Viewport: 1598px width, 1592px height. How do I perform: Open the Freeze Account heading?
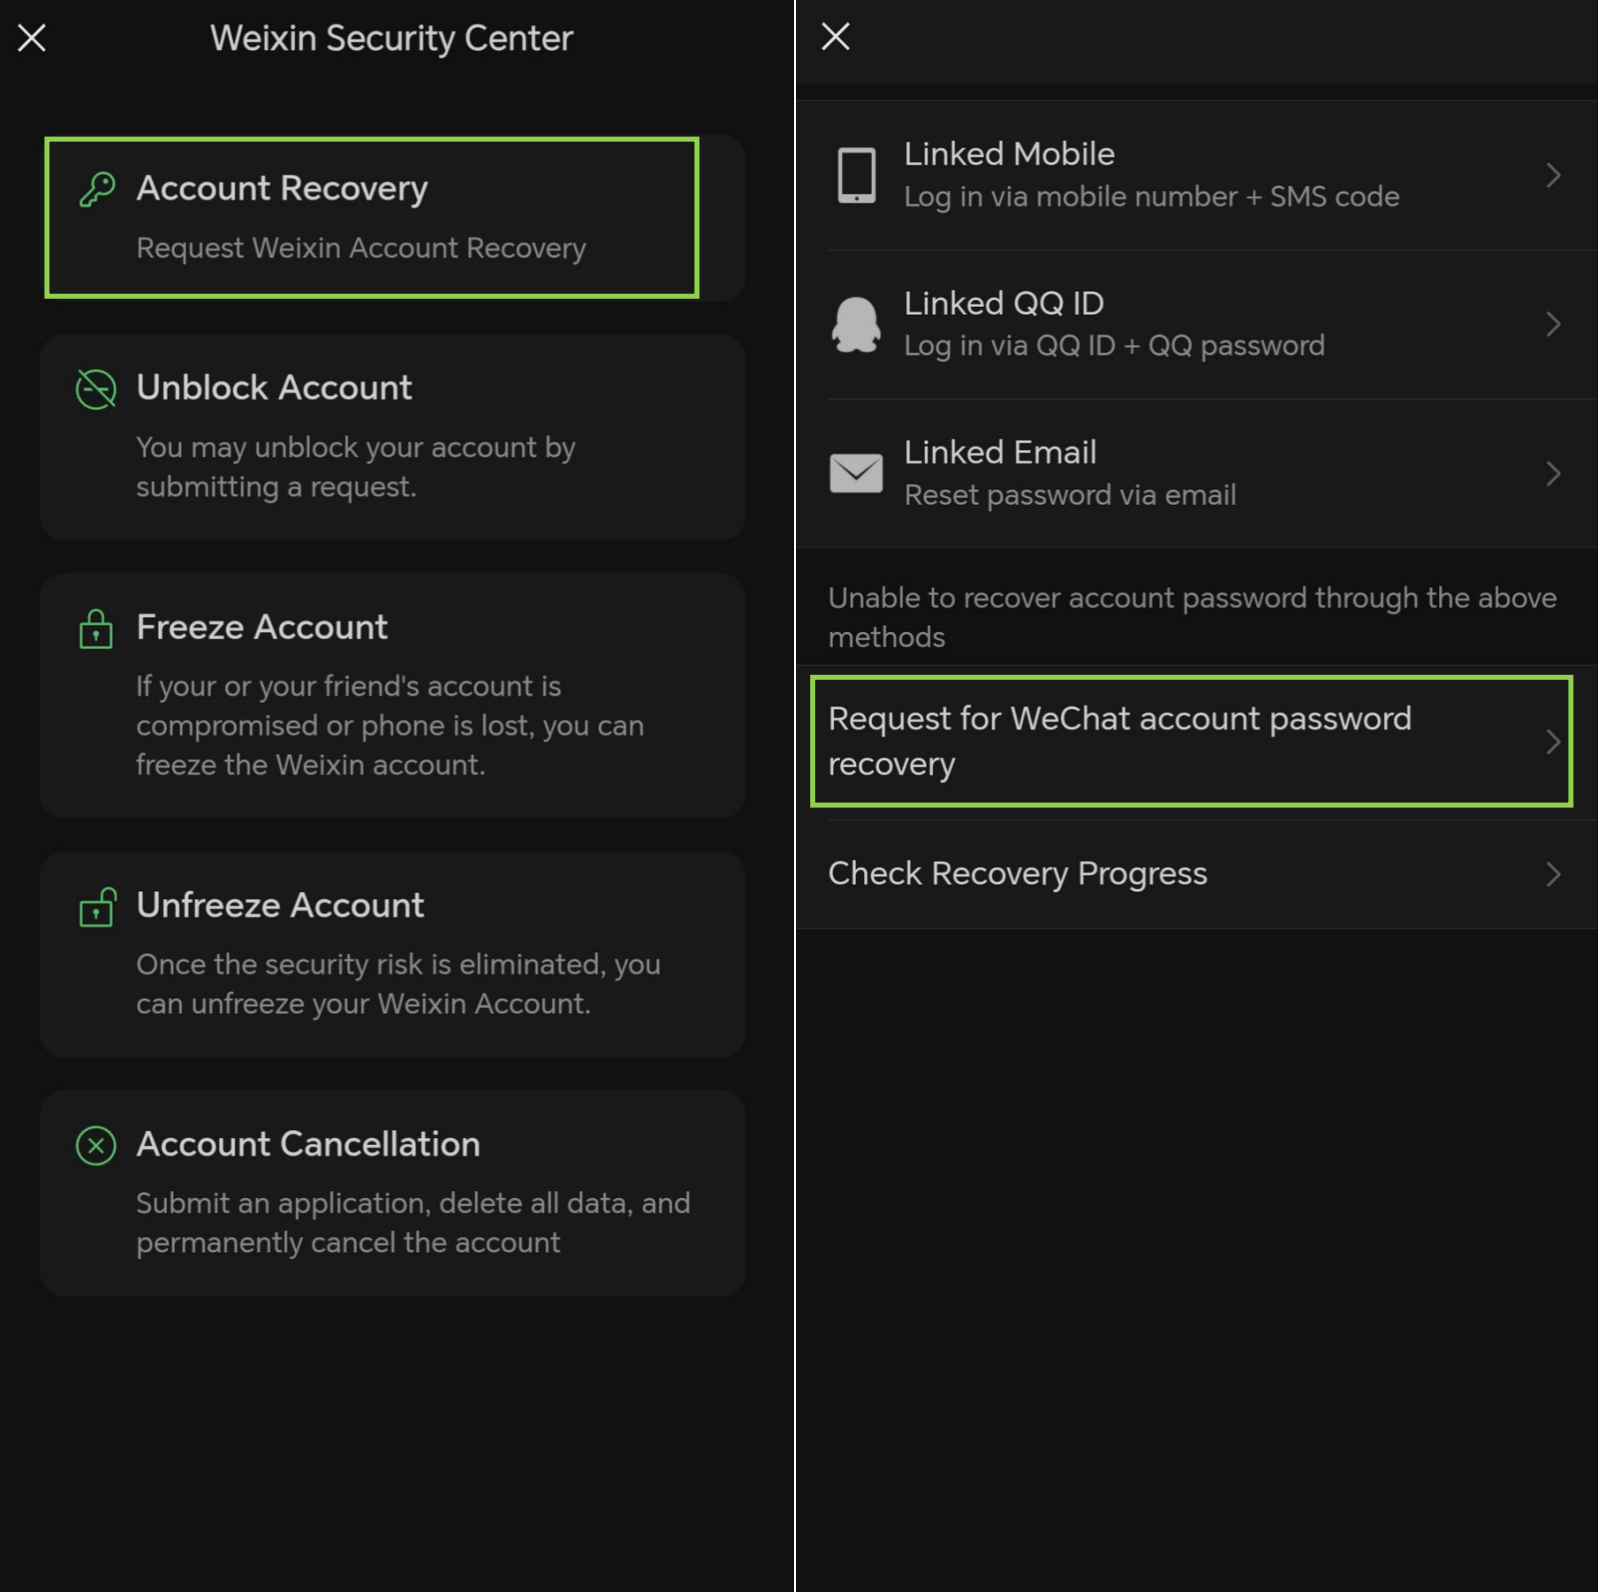click(262, 627)
